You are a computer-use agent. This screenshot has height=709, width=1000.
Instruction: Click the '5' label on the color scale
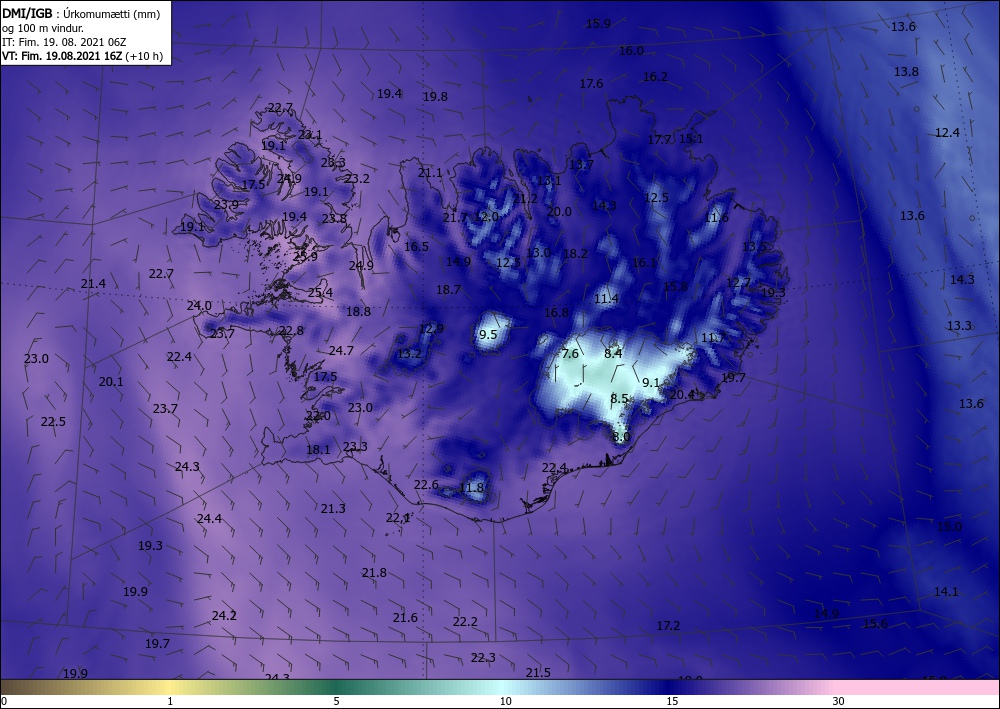[x=336, y=701]
